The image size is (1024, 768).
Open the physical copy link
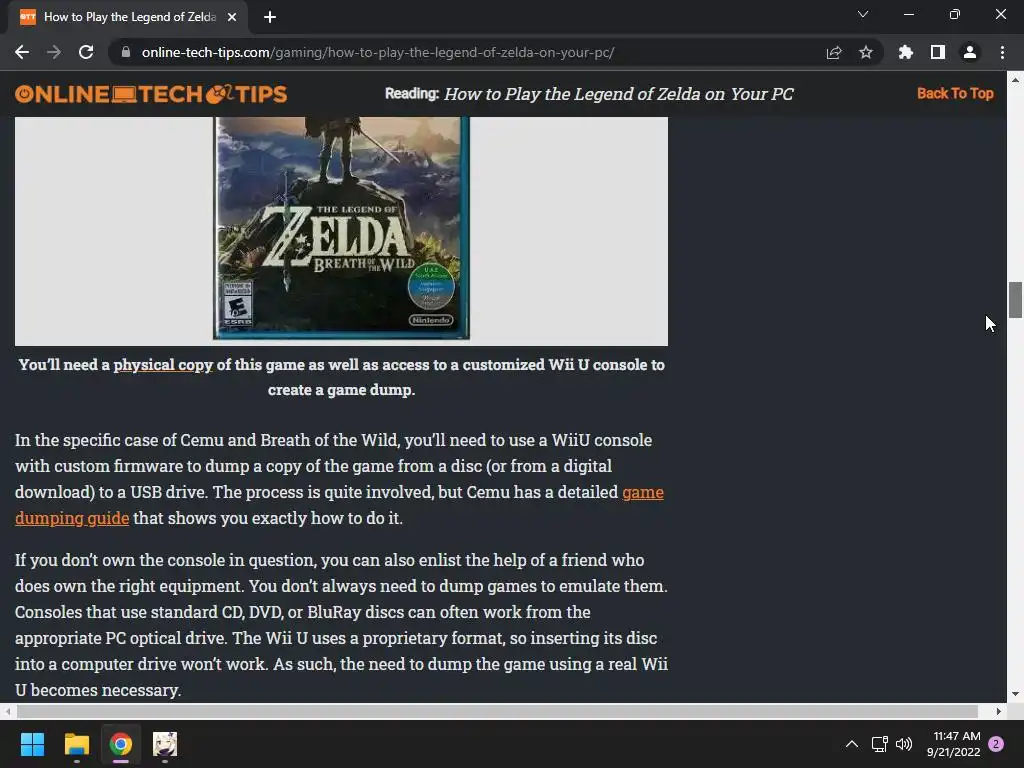tap(163, 365)
